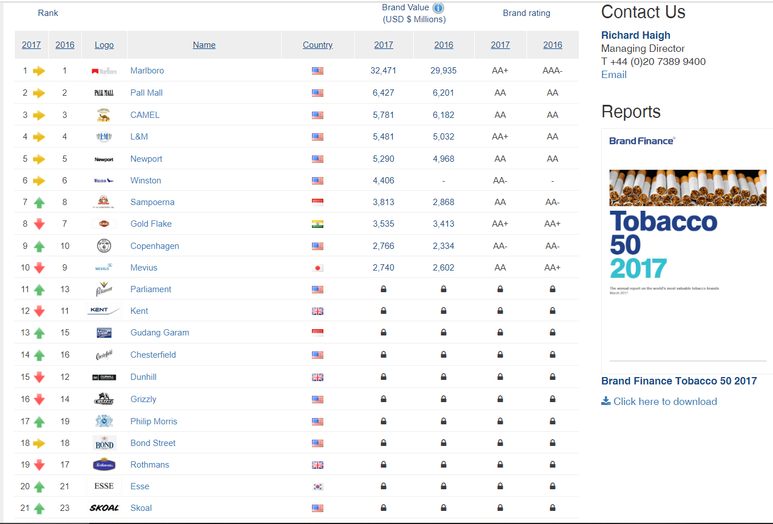Sort by 2017 Brand rating column header
The image size is (773, 524).
click(500, 45)
